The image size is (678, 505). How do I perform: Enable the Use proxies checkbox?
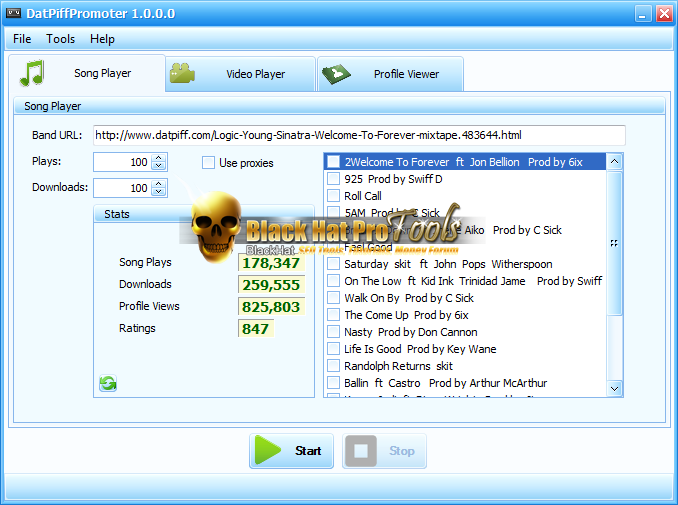tap(208, 163)
